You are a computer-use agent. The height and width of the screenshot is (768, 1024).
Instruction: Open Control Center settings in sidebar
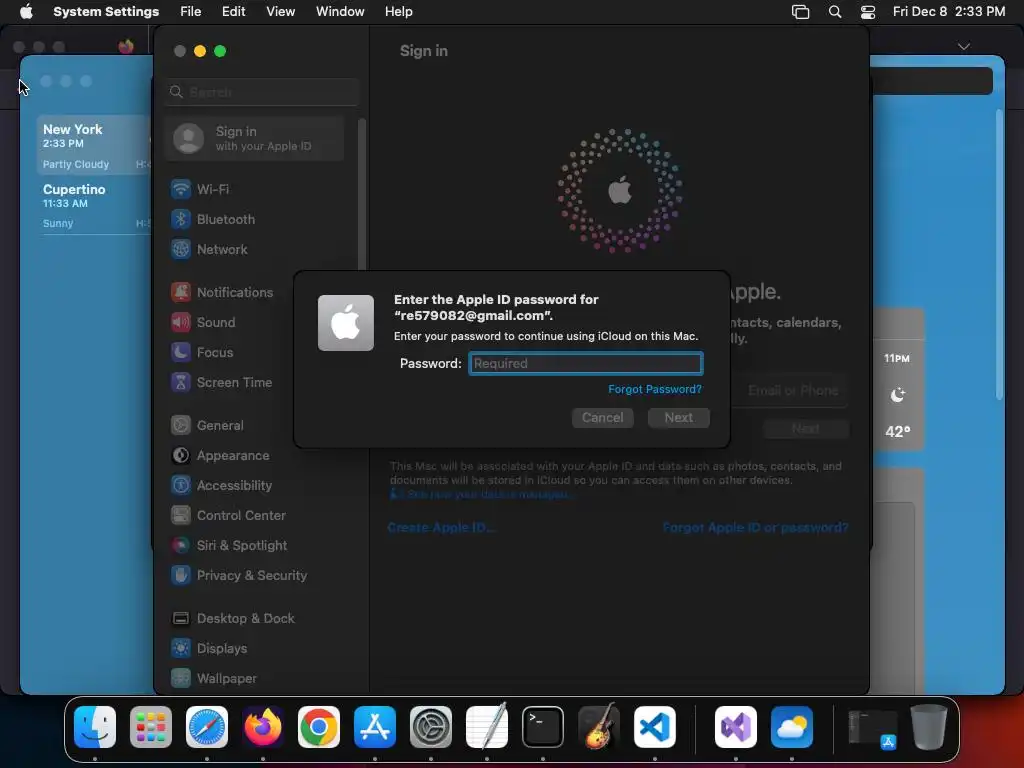pos(228,516)
